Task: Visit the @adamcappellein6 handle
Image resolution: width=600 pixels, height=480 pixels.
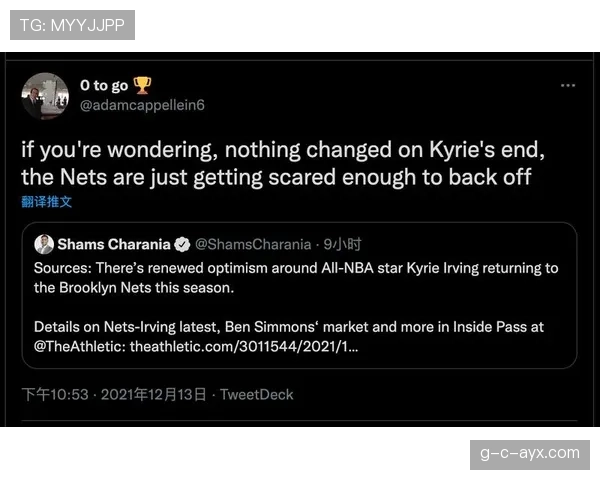Action: click(142, 105)
